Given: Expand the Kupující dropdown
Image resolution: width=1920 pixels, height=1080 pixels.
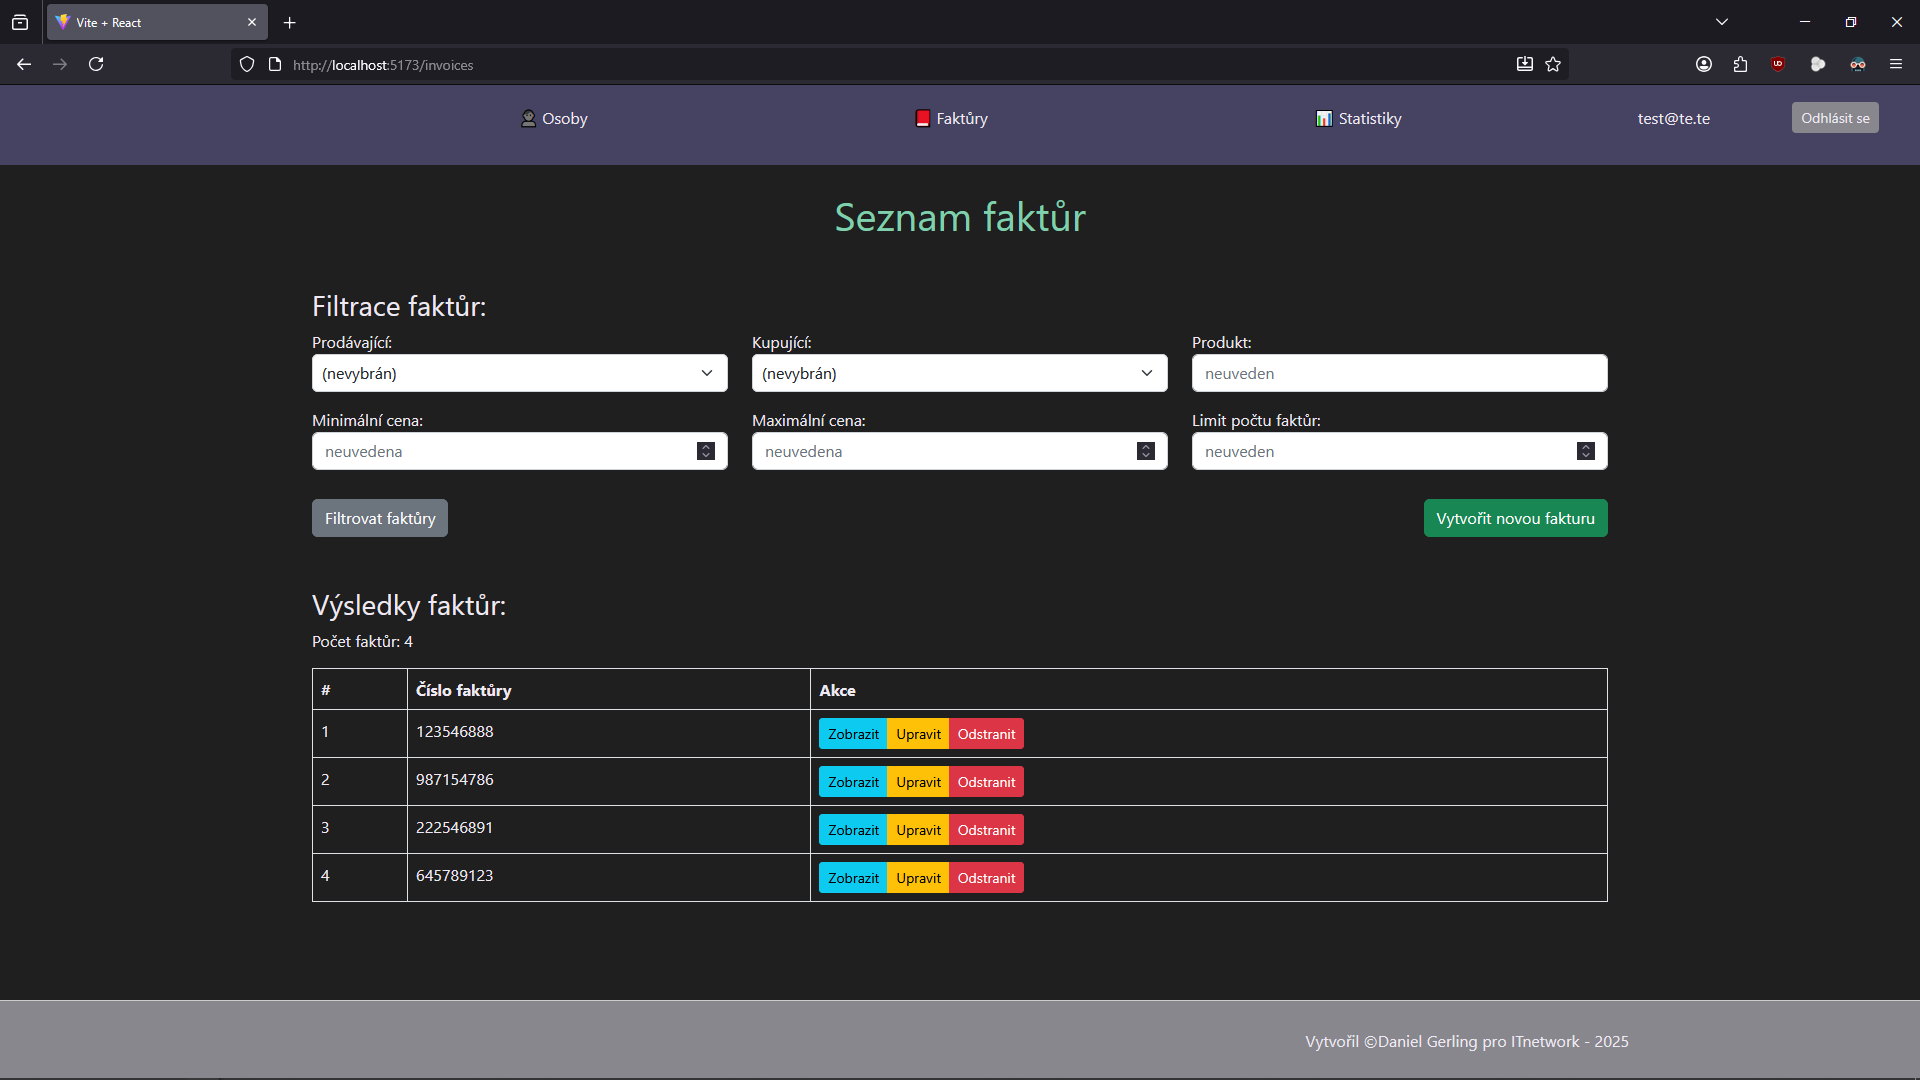Looking at the screenshot, I should click(959, 373).
